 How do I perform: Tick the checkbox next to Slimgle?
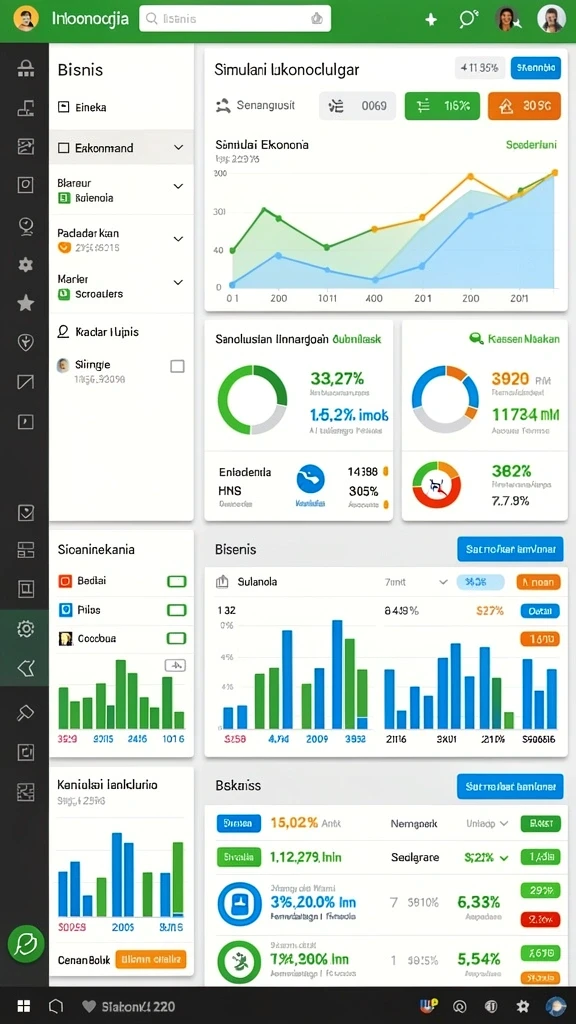pyautogui.click(x=177, y=366)
